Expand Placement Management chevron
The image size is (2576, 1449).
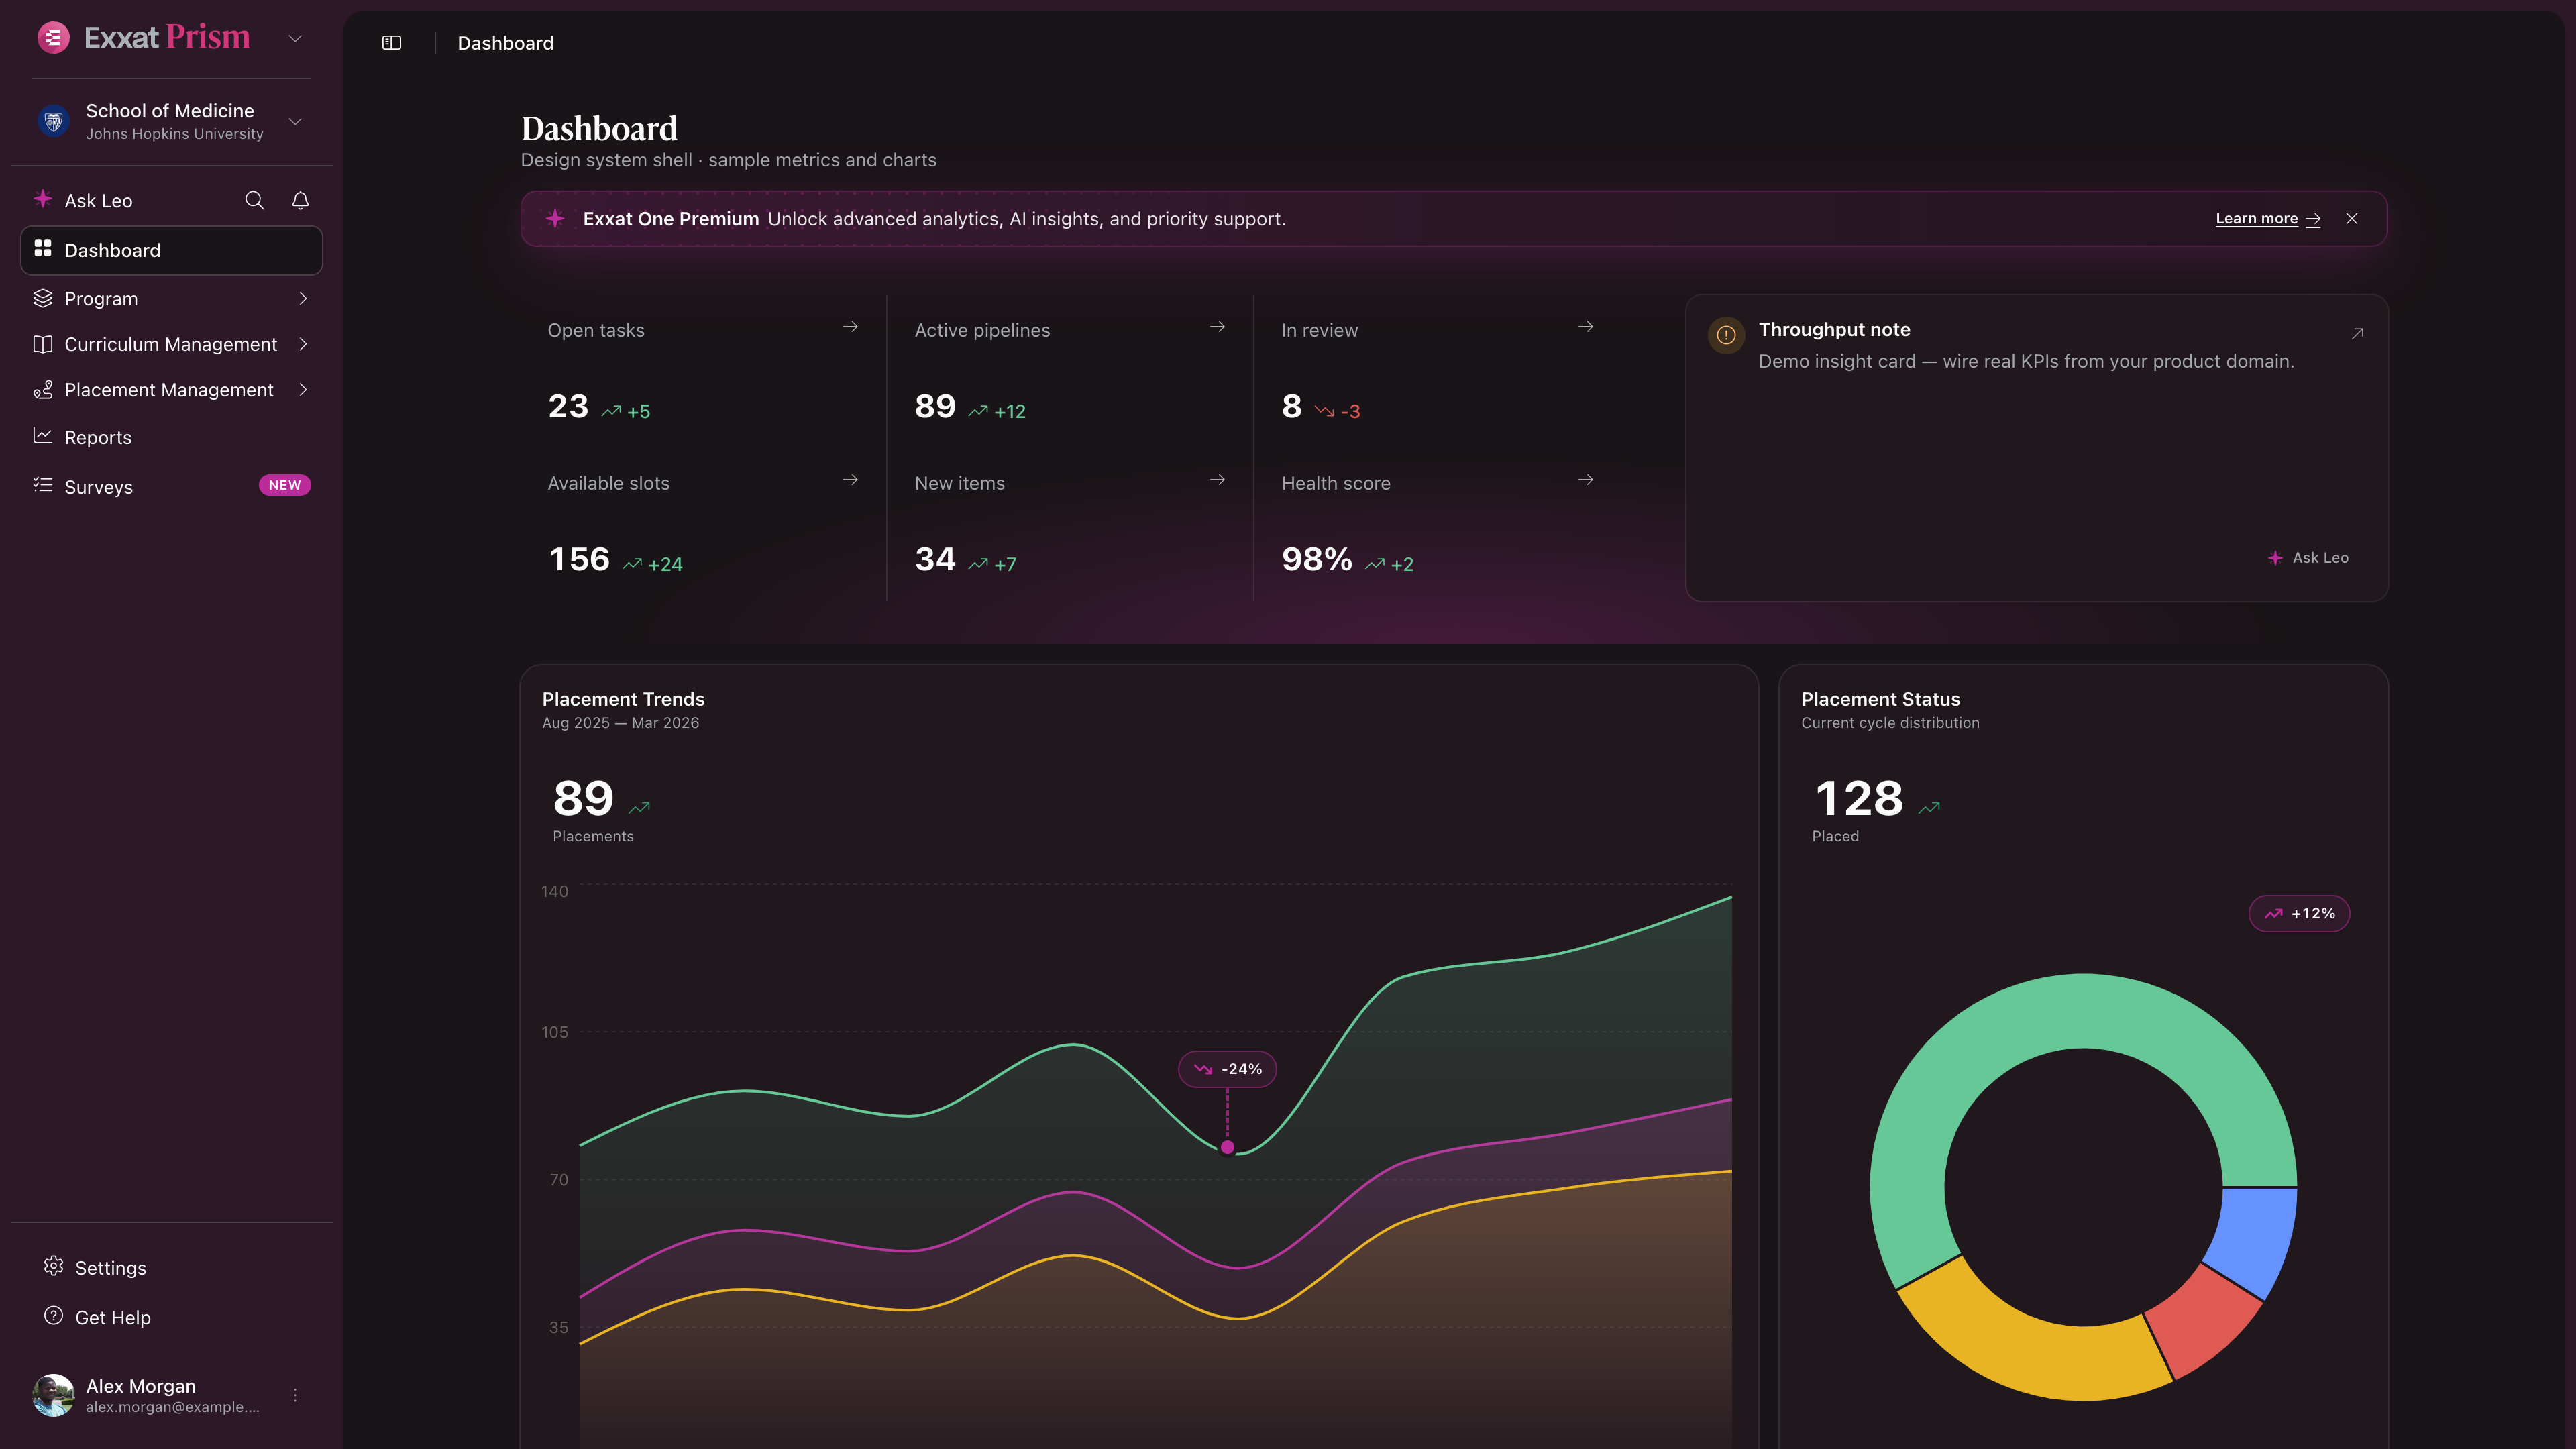(303, 390)
